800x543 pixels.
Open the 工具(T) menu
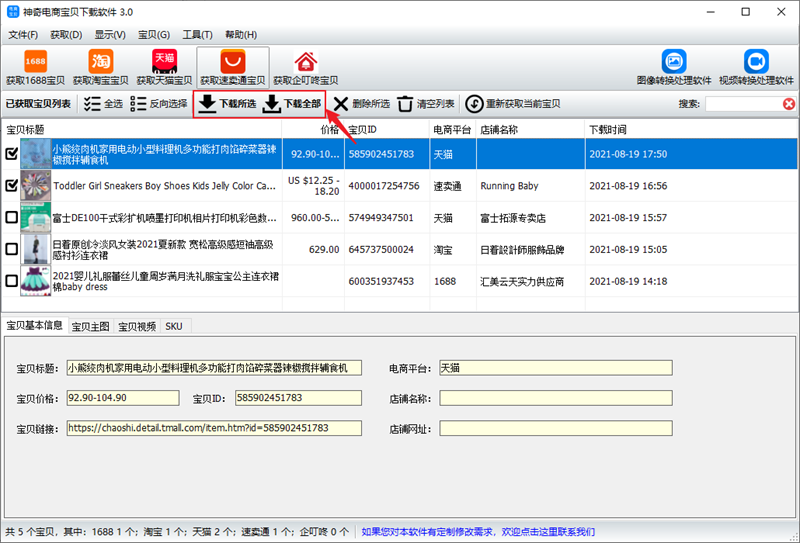197,35
